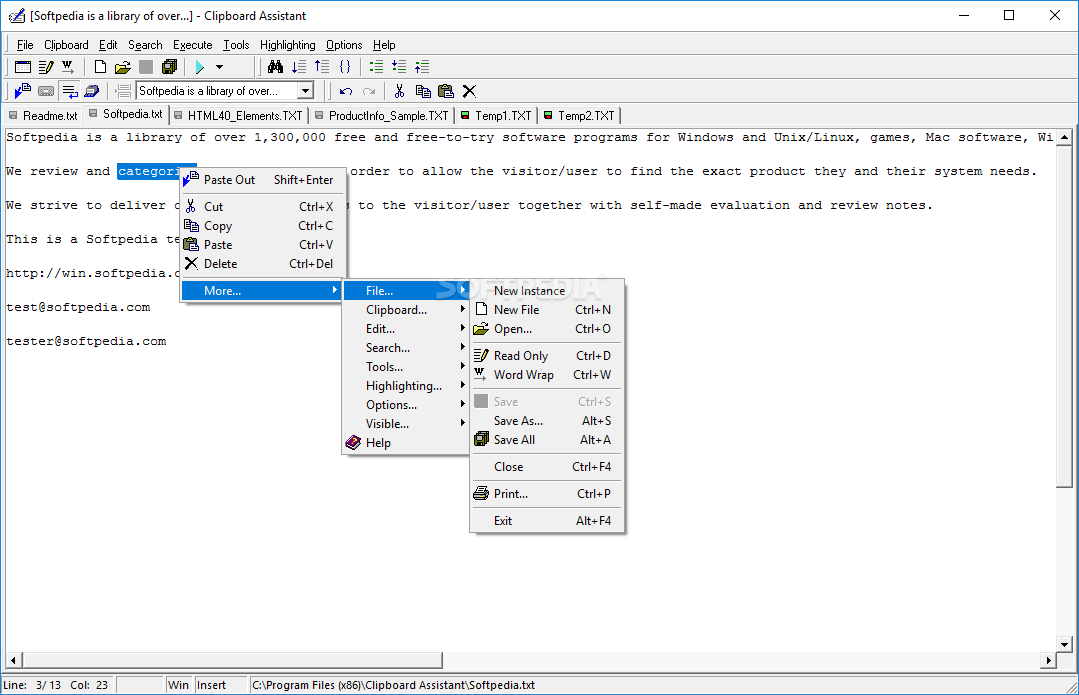Click the curly braces toolbar icon
Screen dimensions: 1079x695
point(345,67)
